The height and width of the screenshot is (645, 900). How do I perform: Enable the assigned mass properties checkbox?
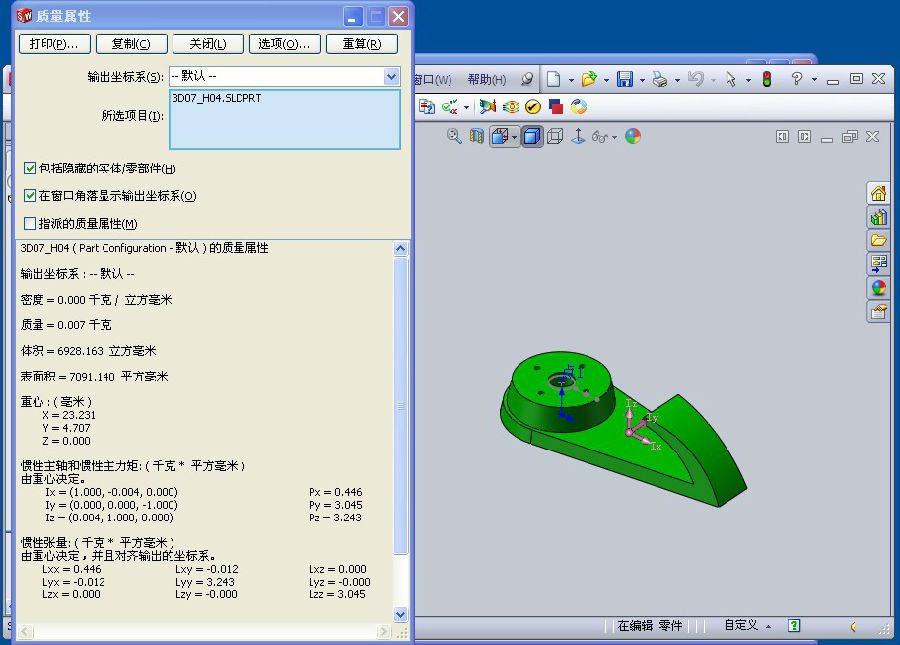30,224
